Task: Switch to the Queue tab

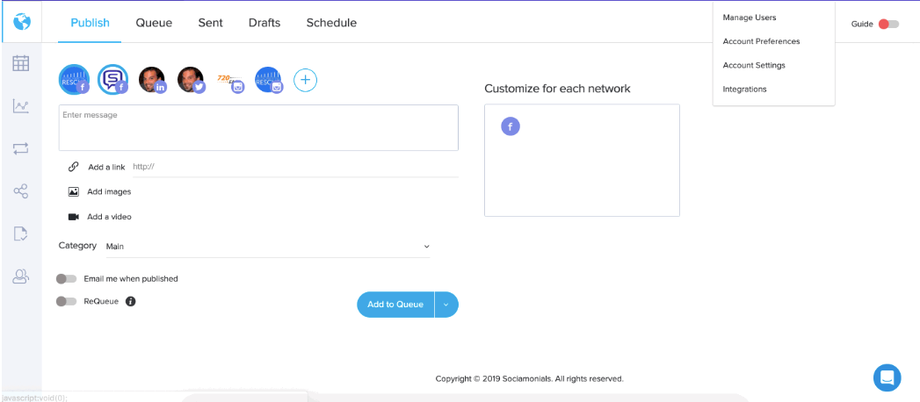Action: (154, 23)
